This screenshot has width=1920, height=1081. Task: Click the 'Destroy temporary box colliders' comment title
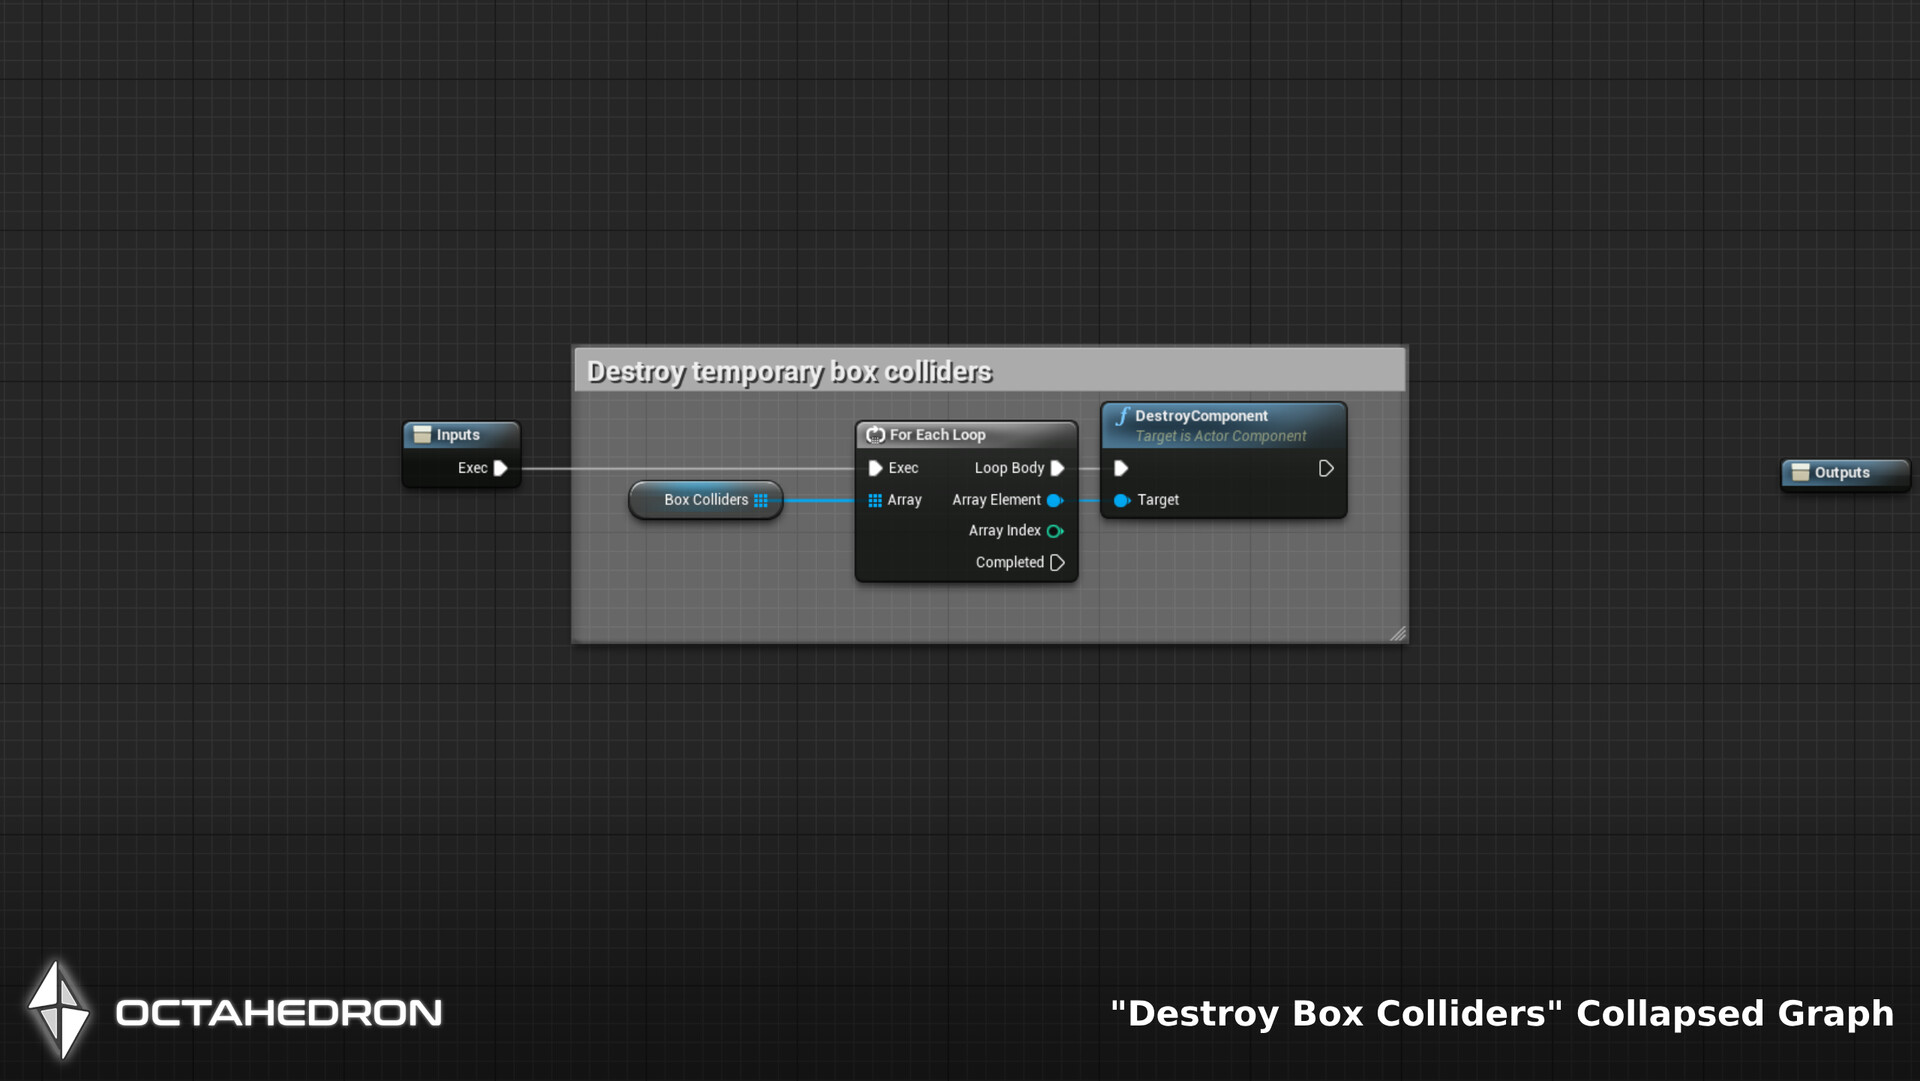tap(789, 370)
